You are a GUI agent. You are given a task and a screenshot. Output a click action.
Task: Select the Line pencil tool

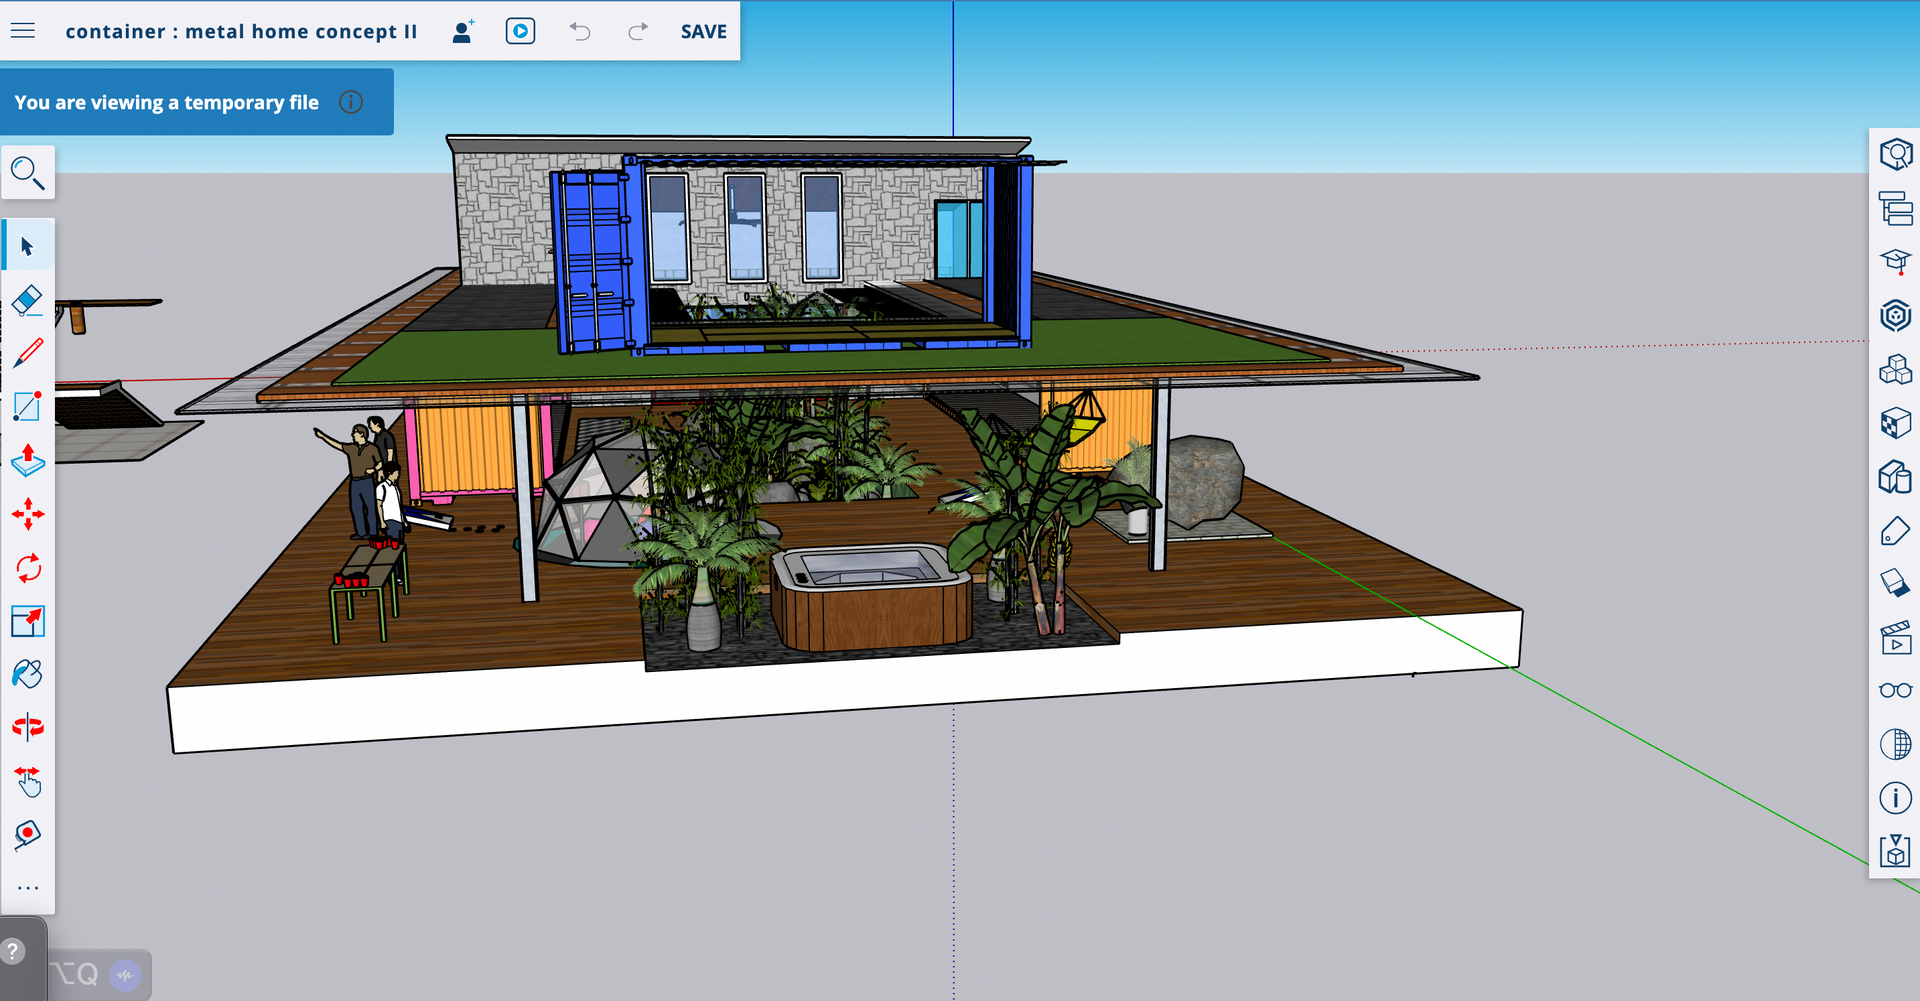(28, 352)
